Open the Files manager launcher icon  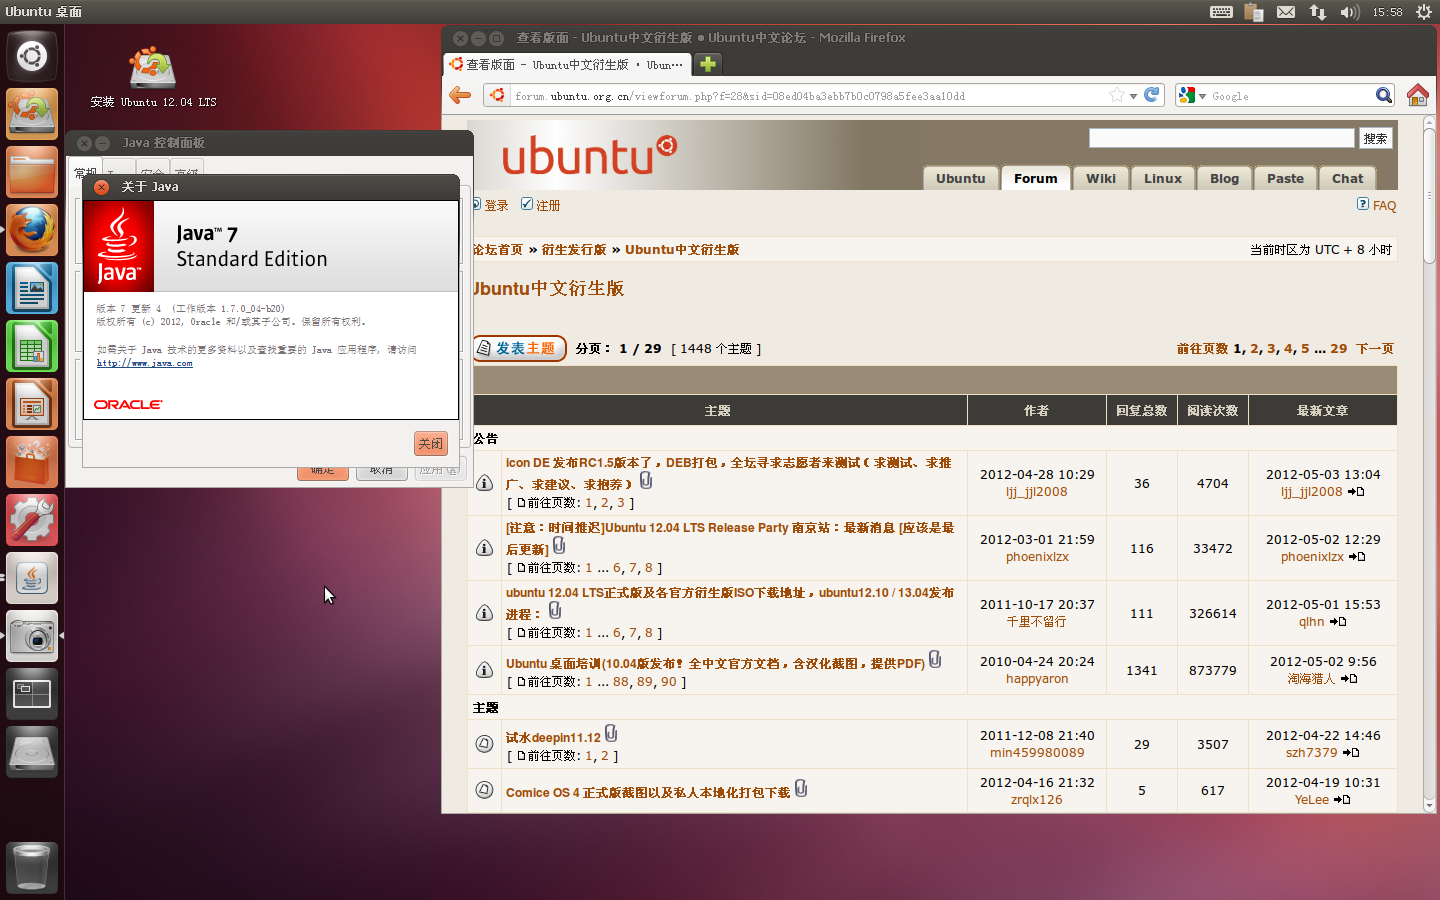click(x=32, y=172)
